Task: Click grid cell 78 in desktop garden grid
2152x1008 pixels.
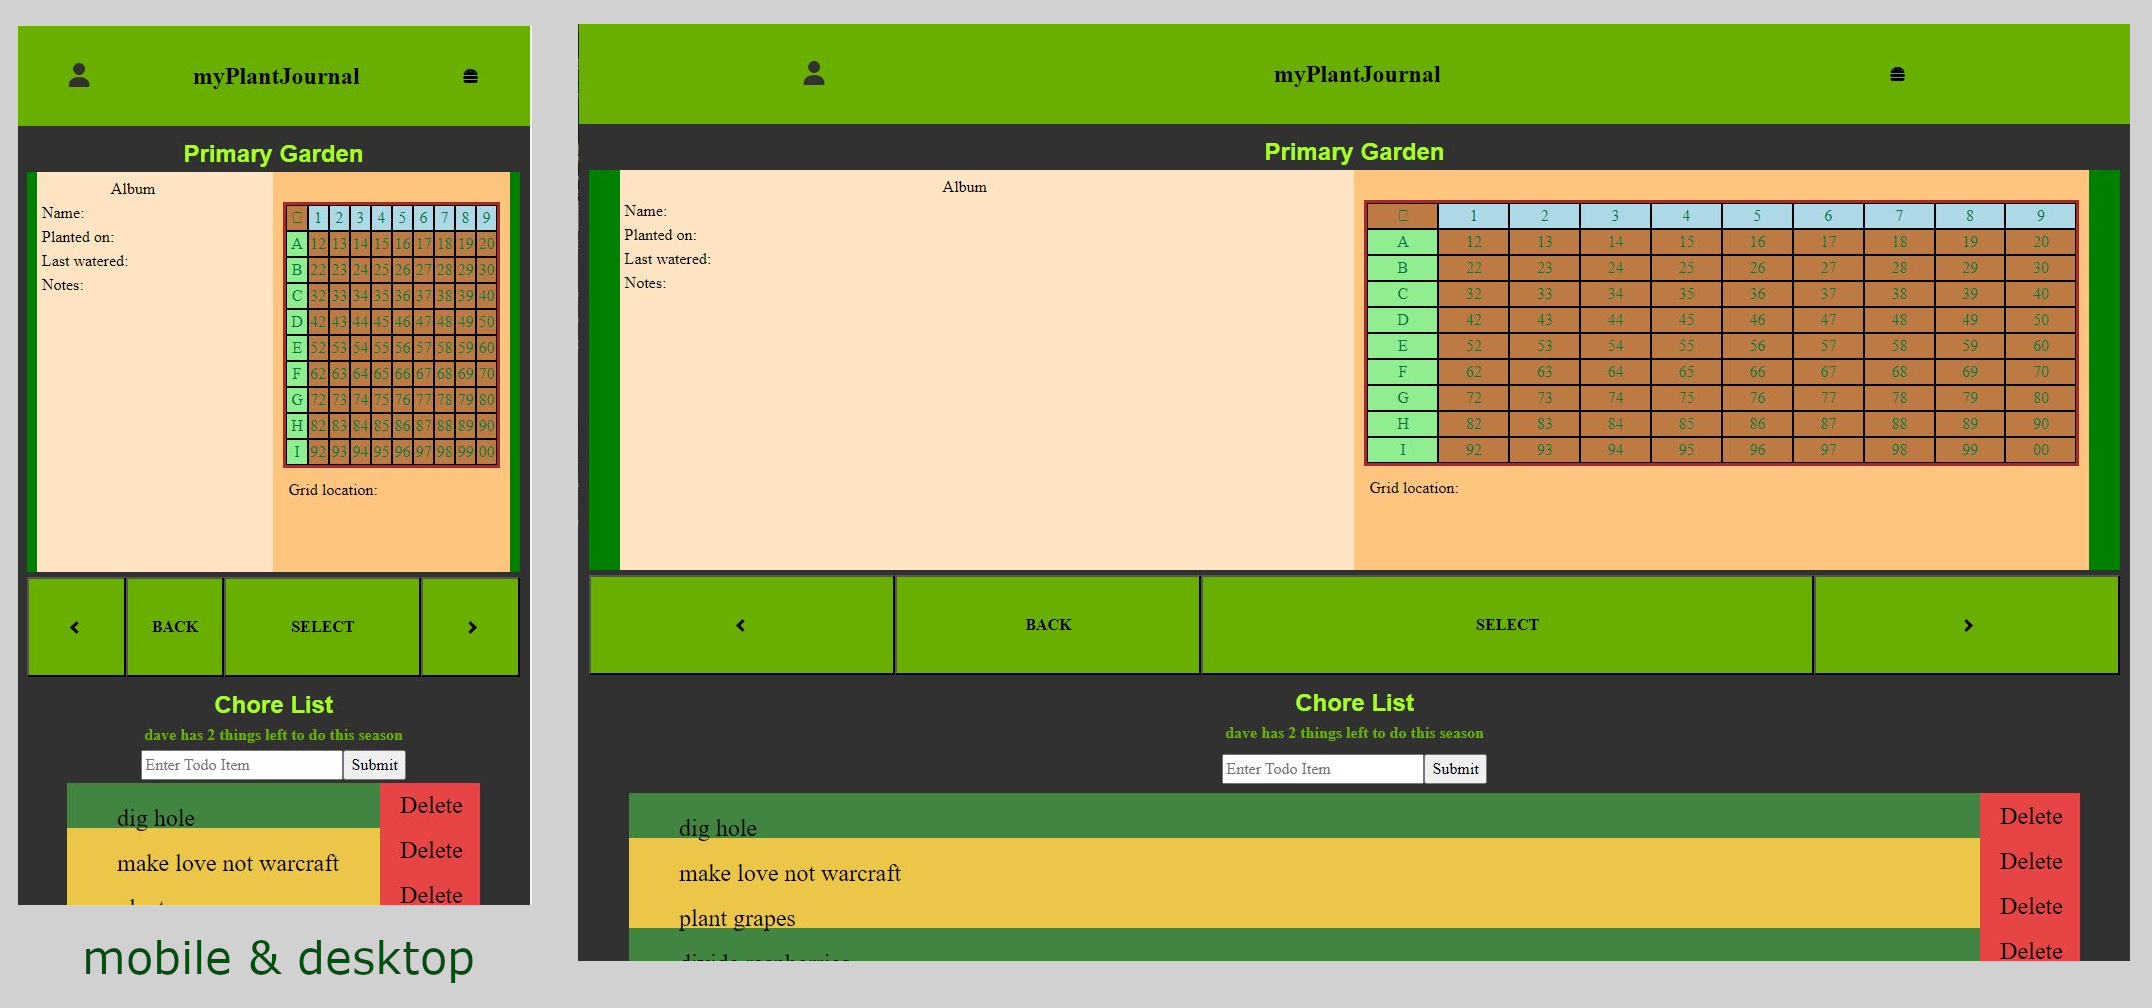Action: (1898, 398)
